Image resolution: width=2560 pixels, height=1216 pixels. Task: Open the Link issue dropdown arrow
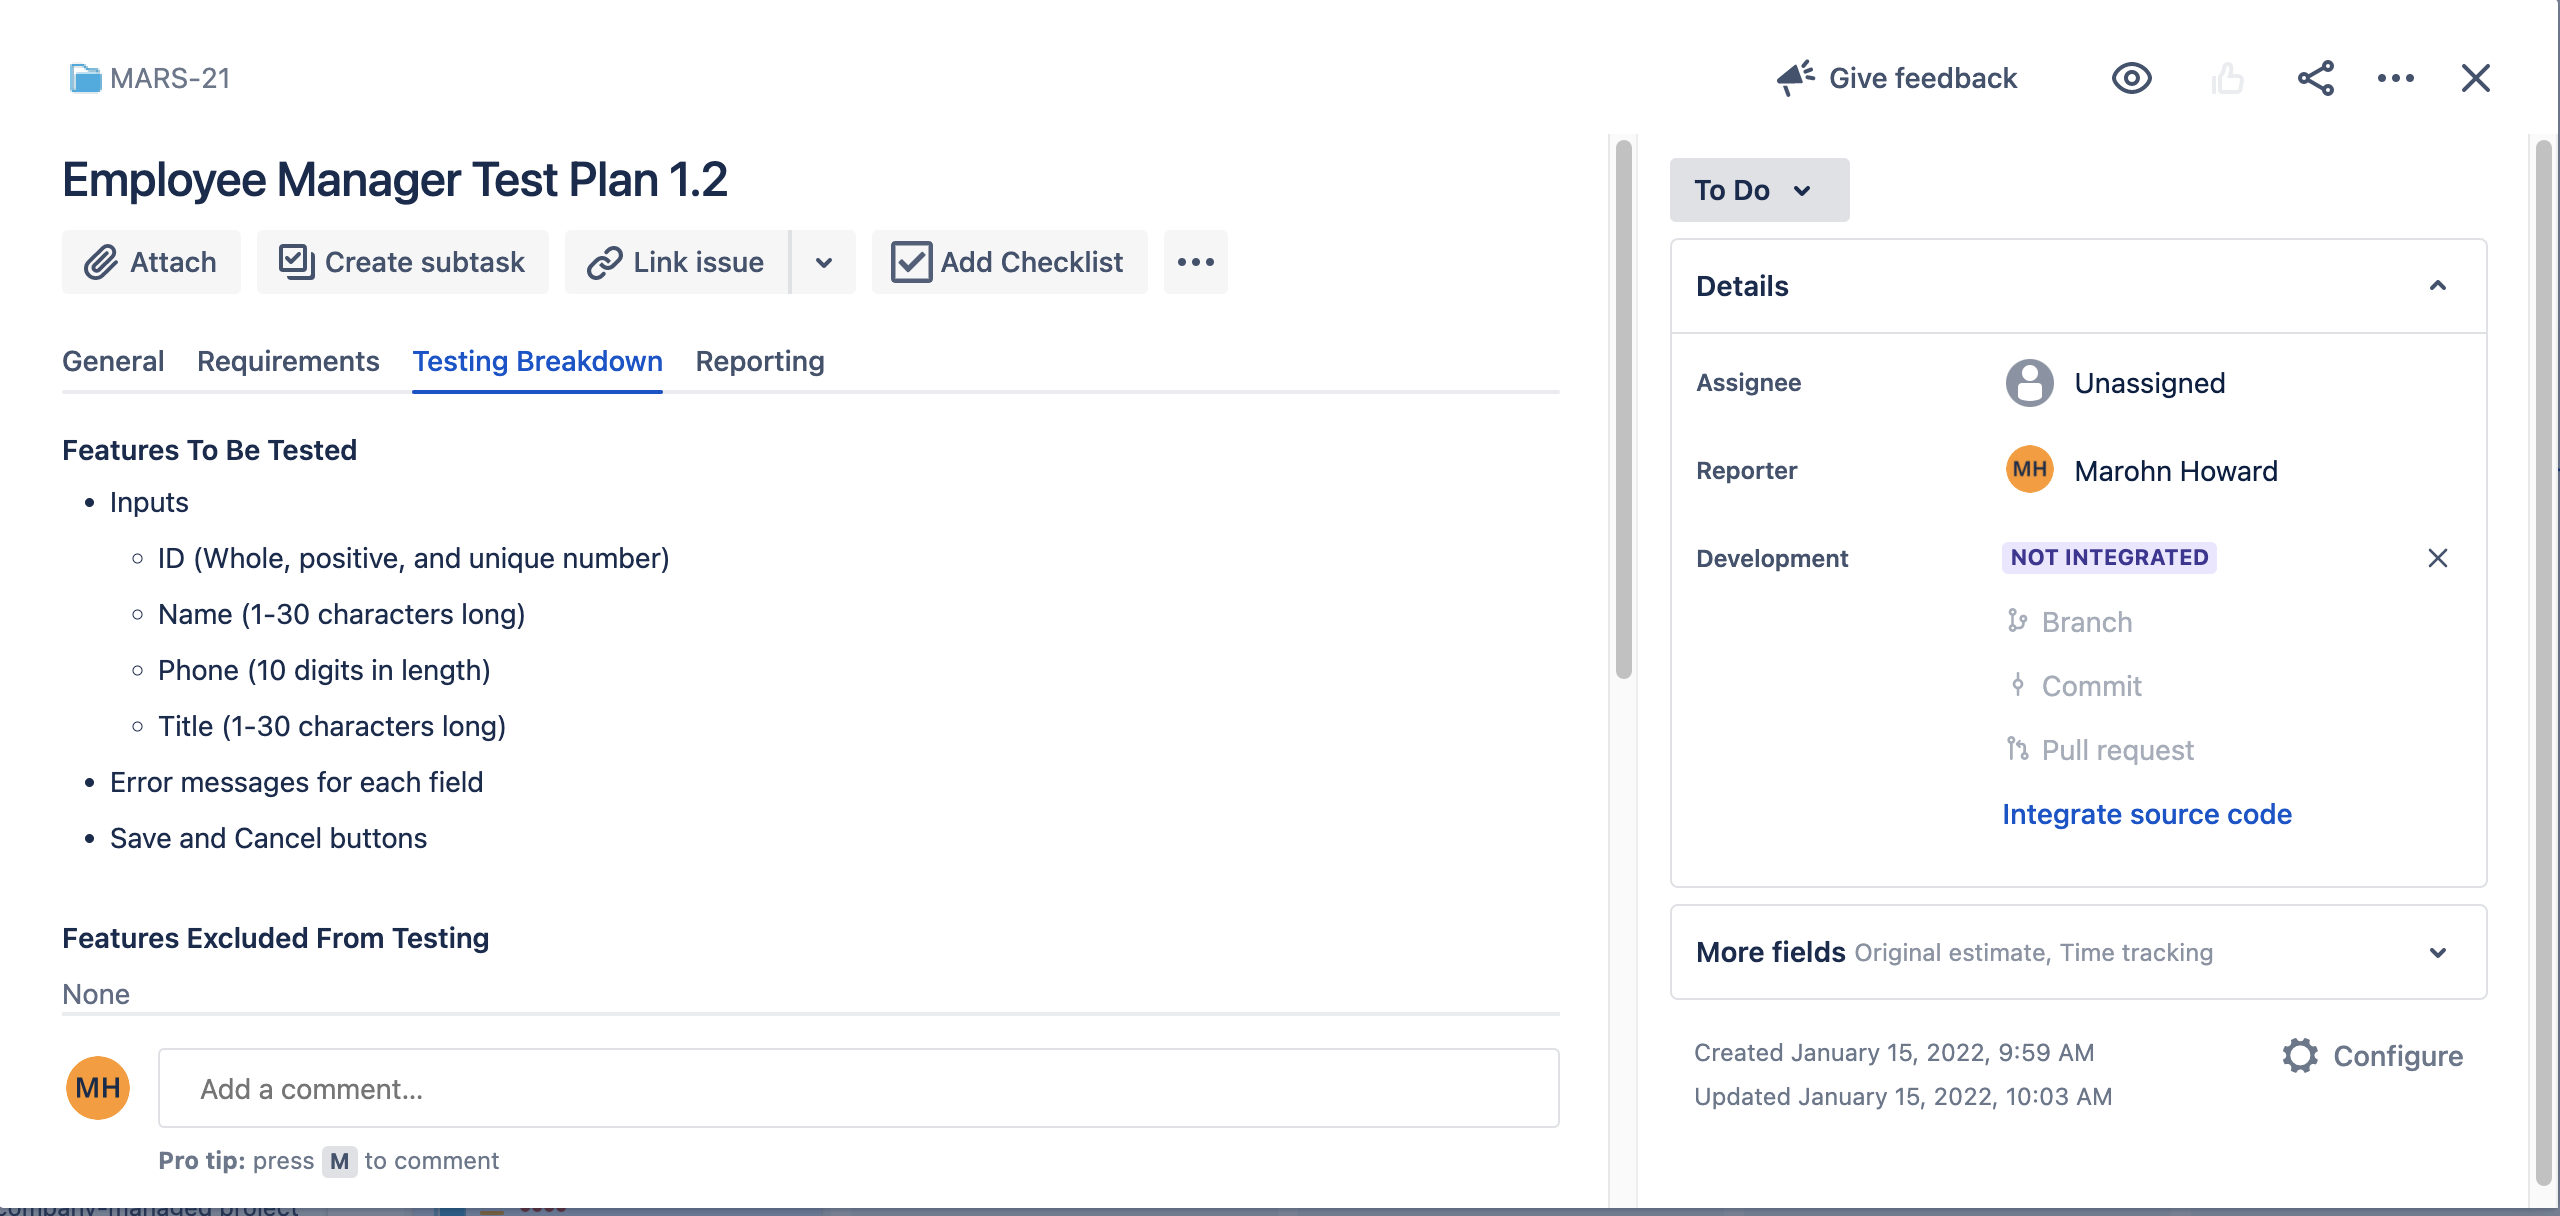pyautogui.click(x=823, y=262)
